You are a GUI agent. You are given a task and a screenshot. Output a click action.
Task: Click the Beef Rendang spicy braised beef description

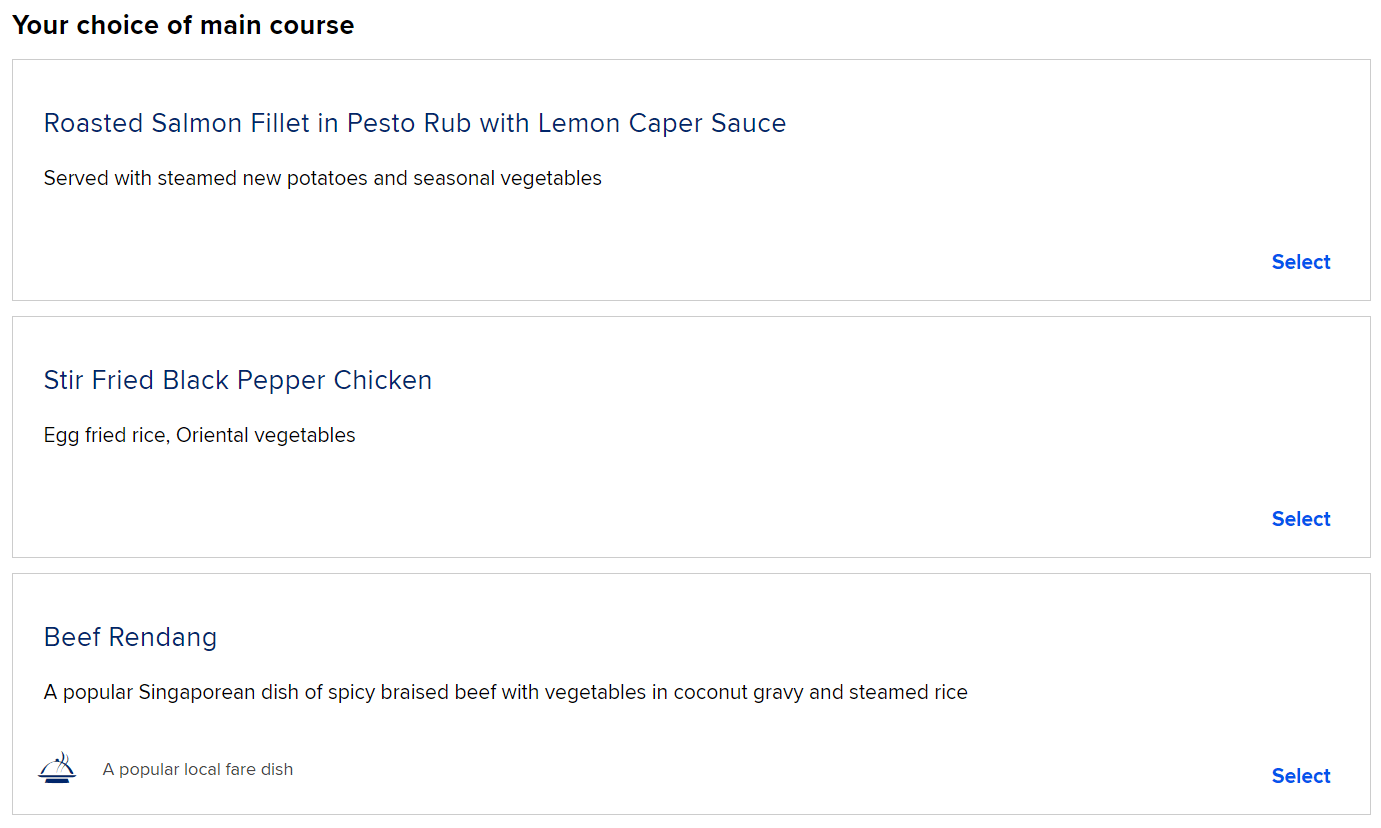click(x=505, y=692)
